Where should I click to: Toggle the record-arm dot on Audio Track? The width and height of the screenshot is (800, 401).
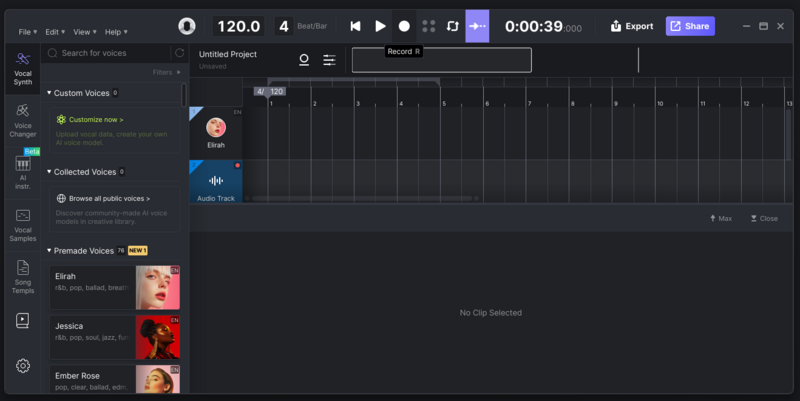(x=237, y=165)
